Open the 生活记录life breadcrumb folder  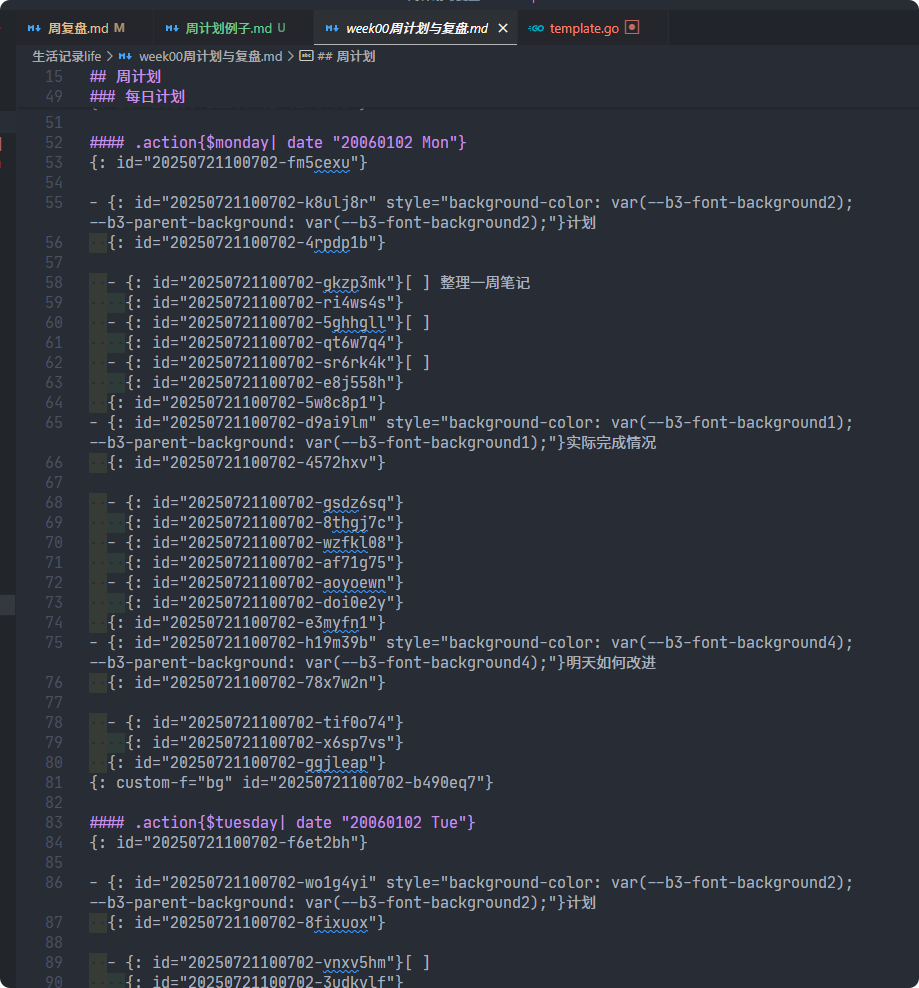pos(67,57)
